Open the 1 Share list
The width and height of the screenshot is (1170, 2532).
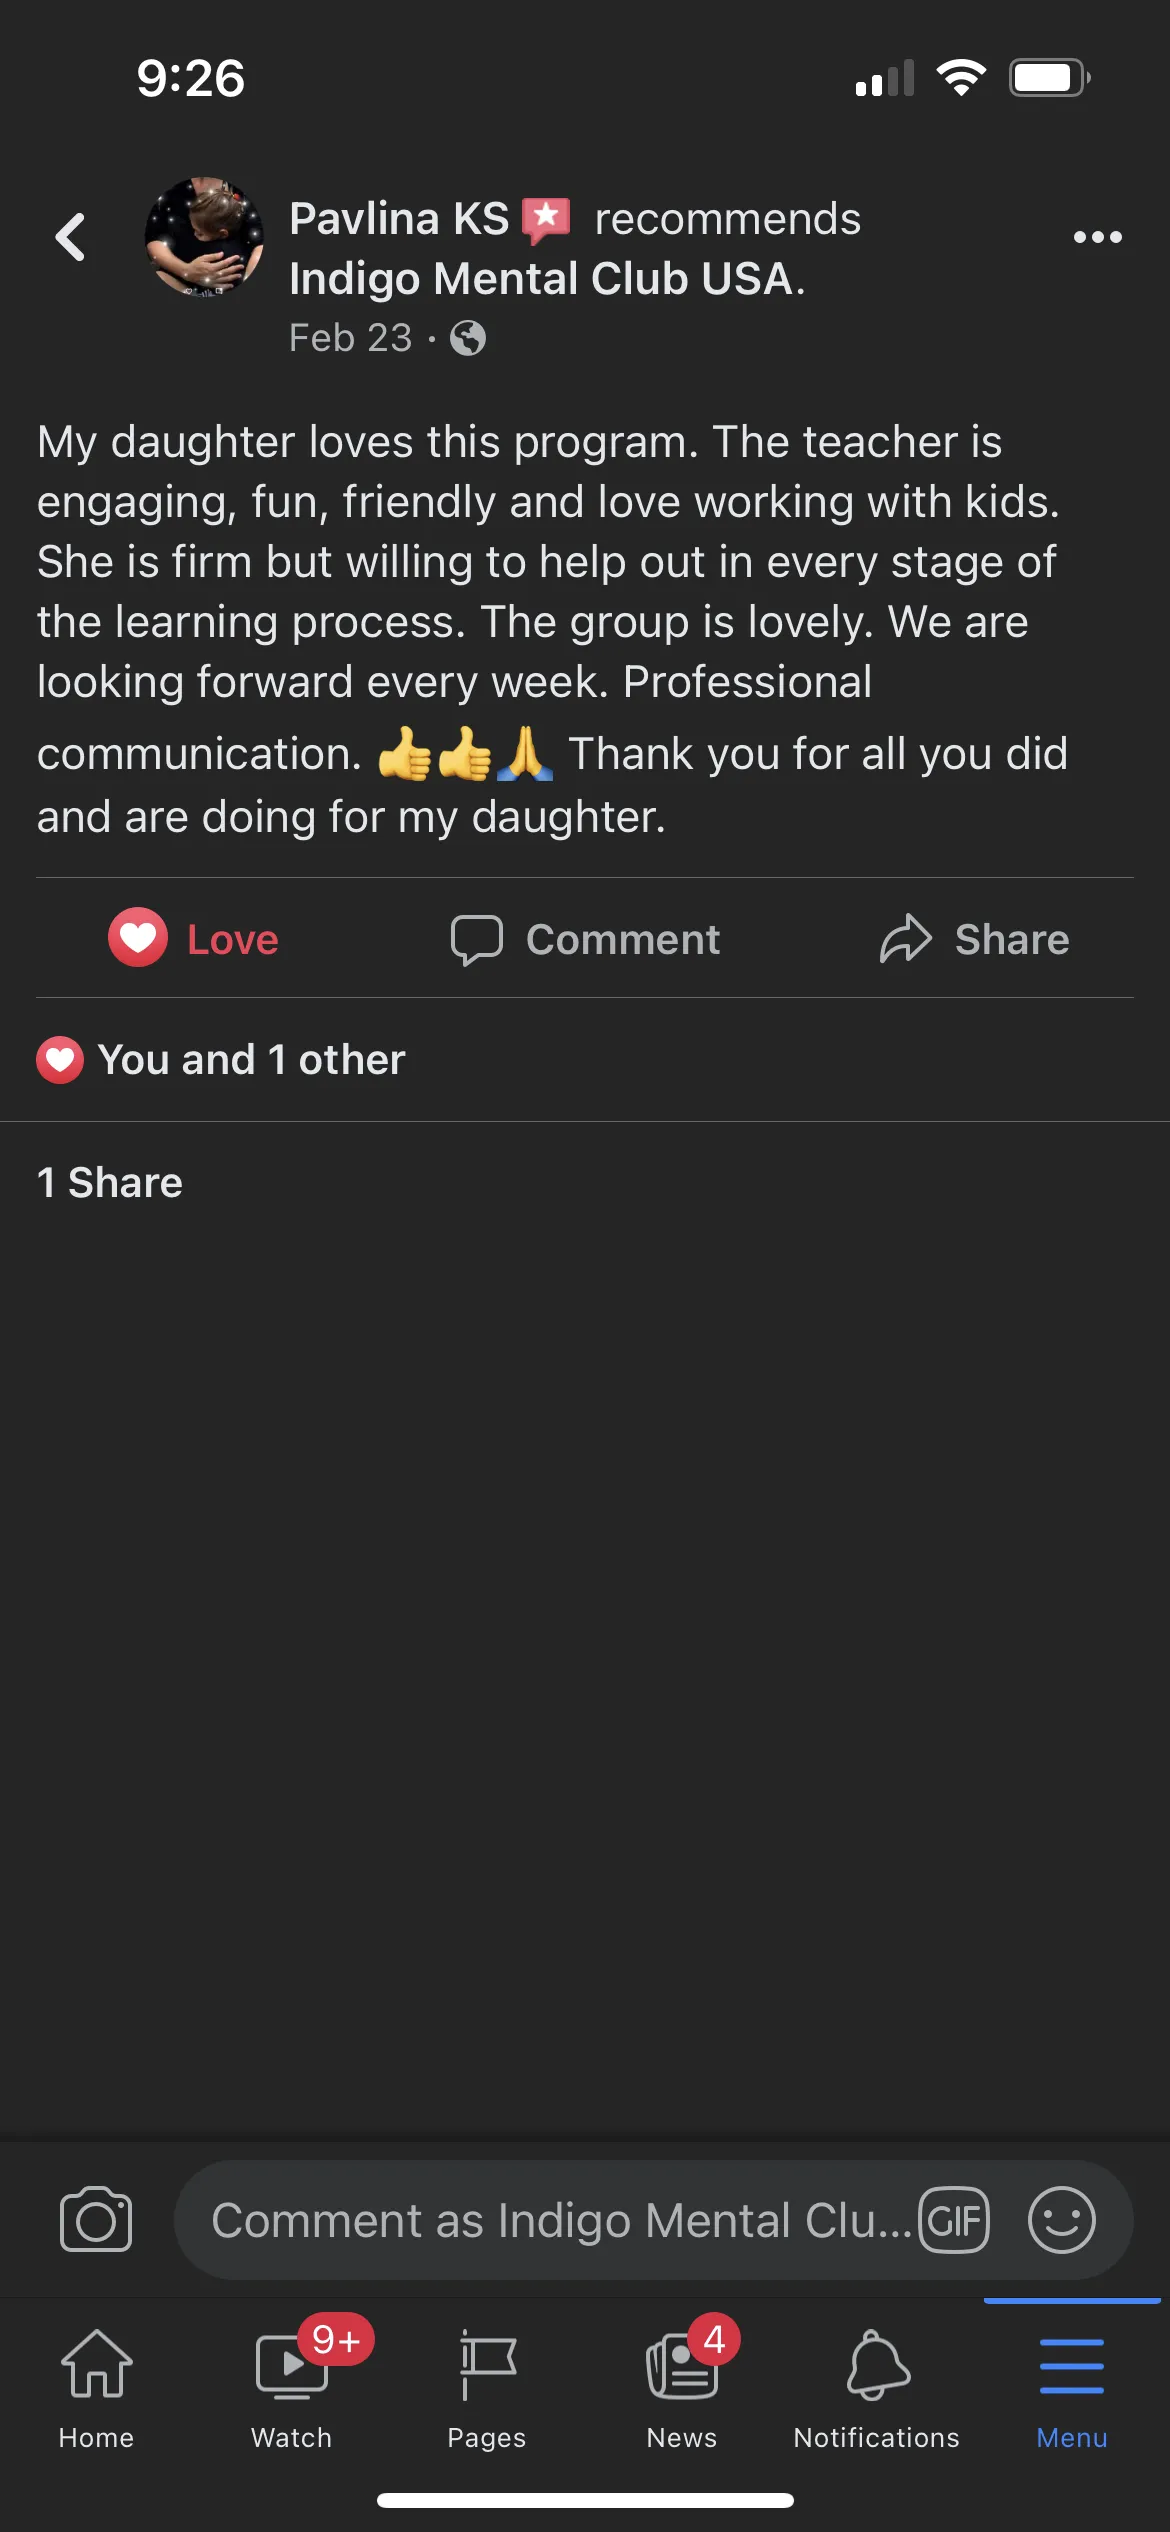[110, 1183]
